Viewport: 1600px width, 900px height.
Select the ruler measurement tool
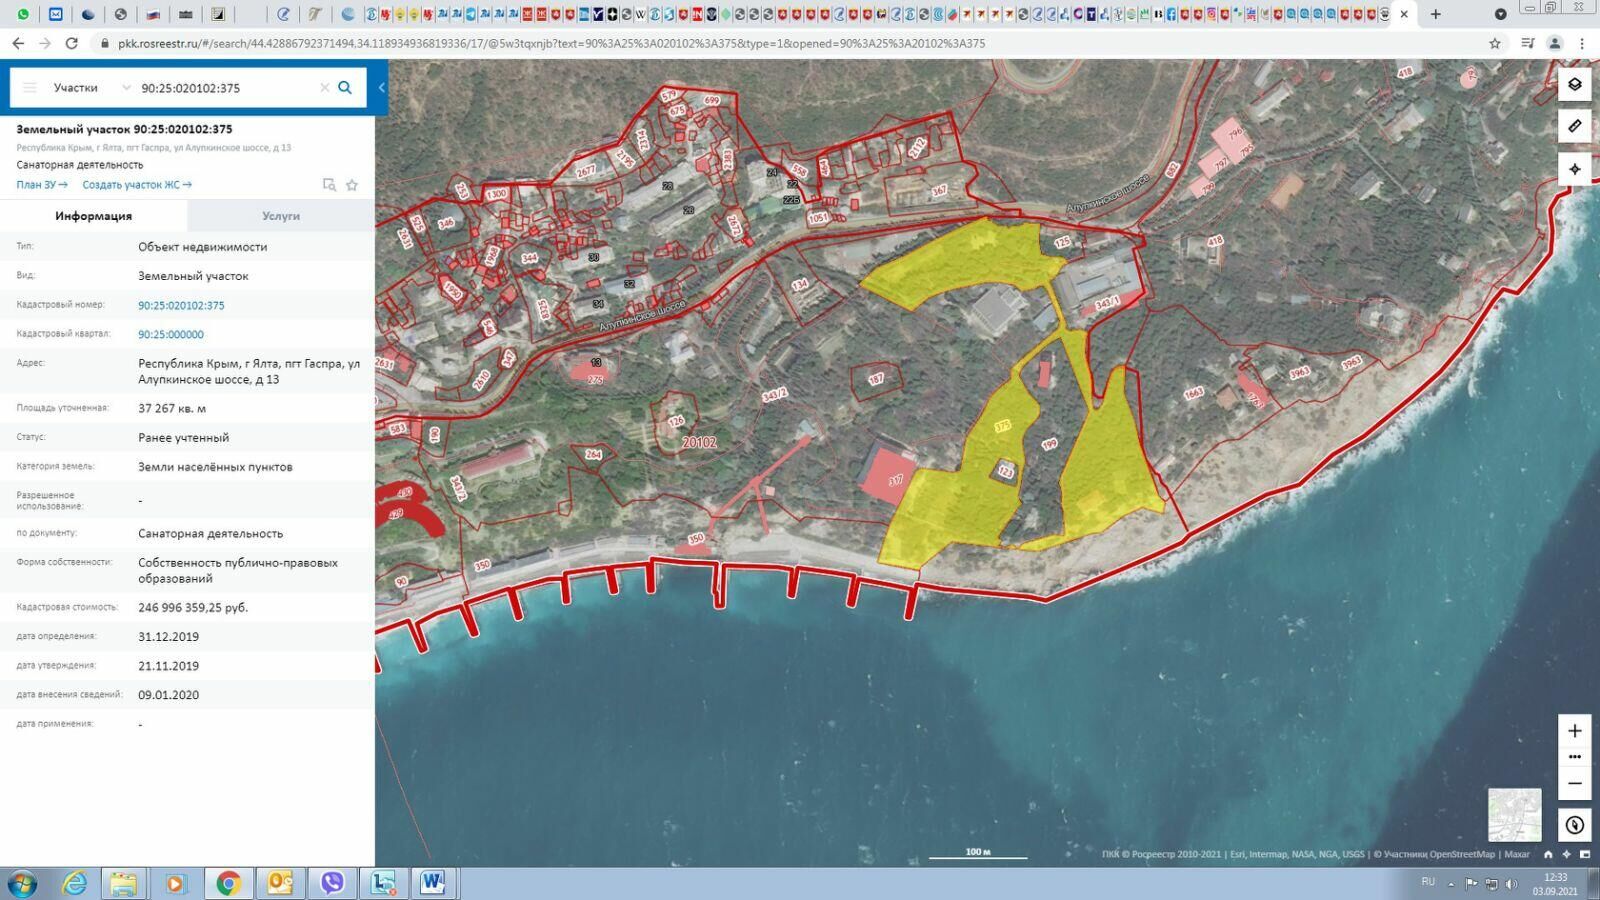click(x=1574, y=126)
